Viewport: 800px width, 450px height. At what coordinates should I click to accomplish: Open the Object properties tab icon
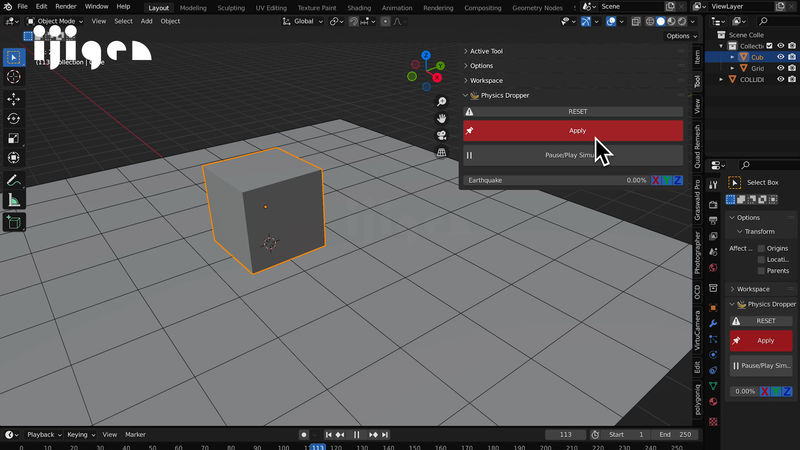(713, 308)
